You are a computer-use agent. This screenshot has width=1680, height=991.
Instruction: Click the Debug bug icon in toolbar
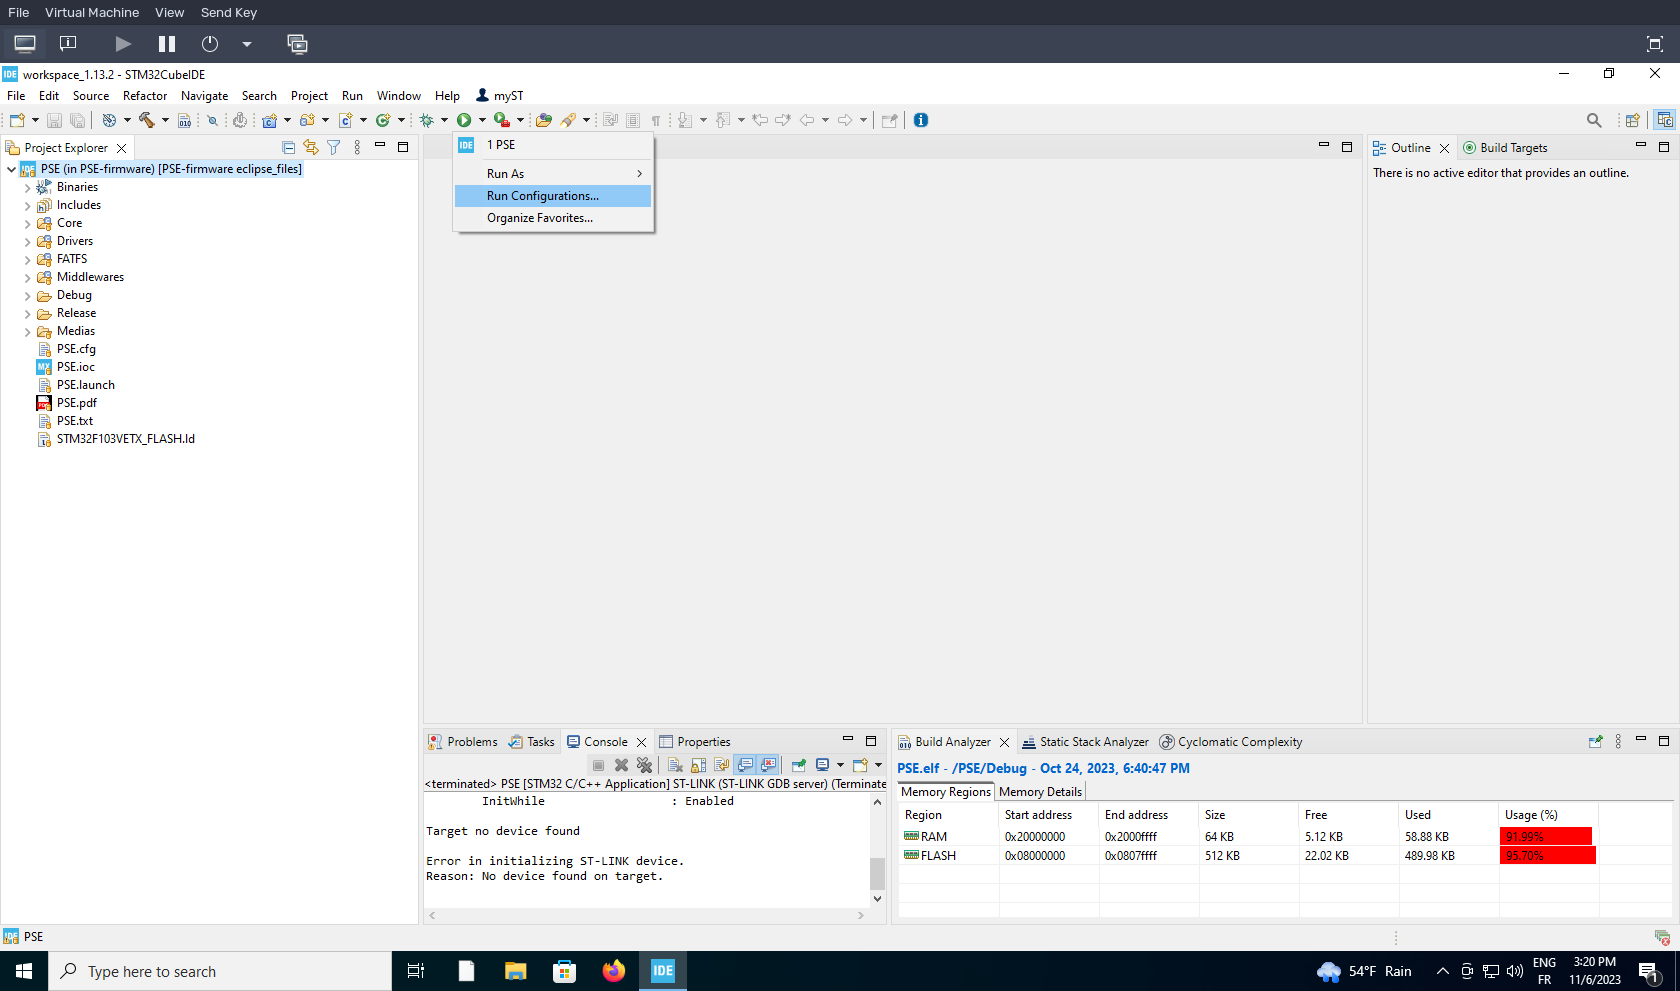pos(427,120)
